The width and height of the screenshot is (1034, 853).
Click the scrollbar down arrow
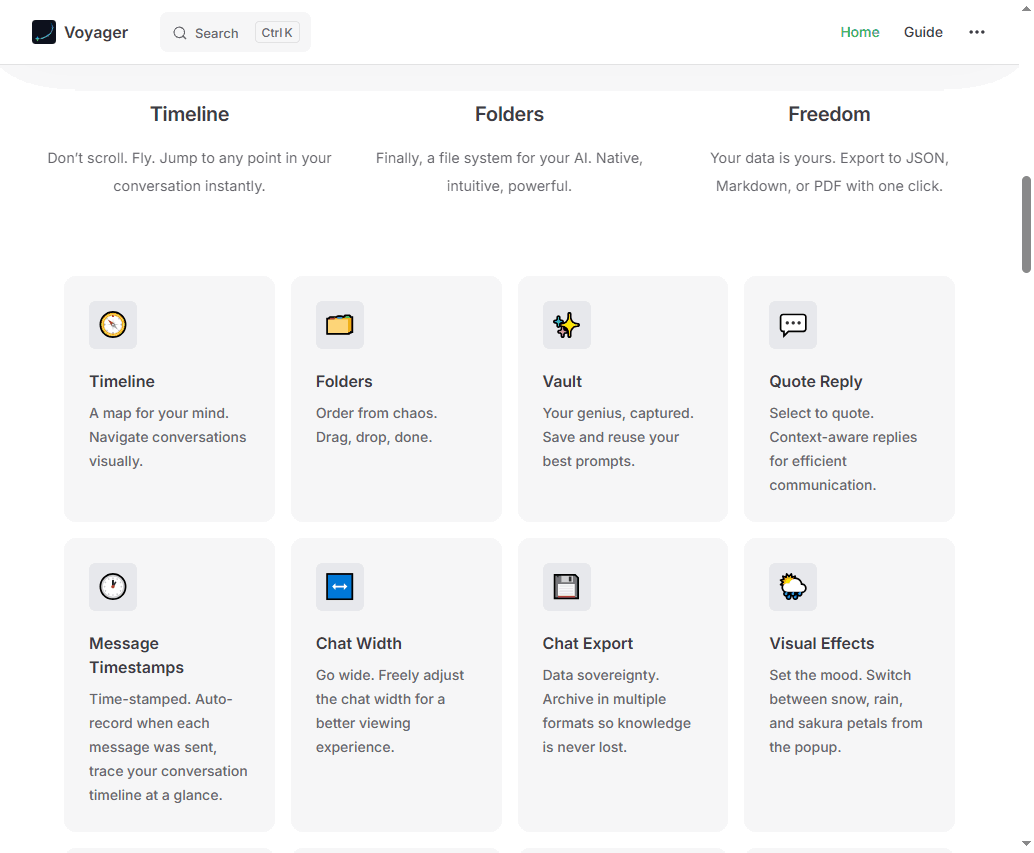(x=1026, y=843)
